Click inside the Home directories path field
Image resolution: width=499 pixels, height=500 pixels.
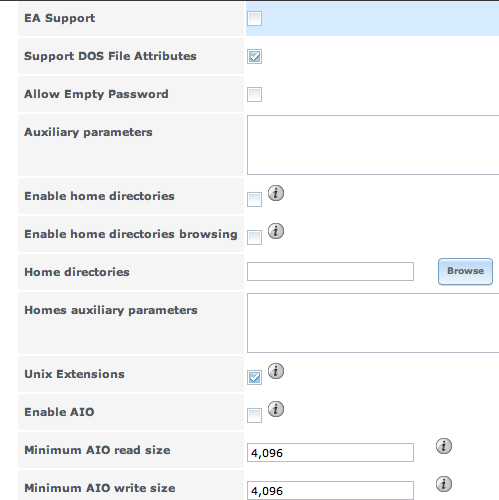coord(330,271)
